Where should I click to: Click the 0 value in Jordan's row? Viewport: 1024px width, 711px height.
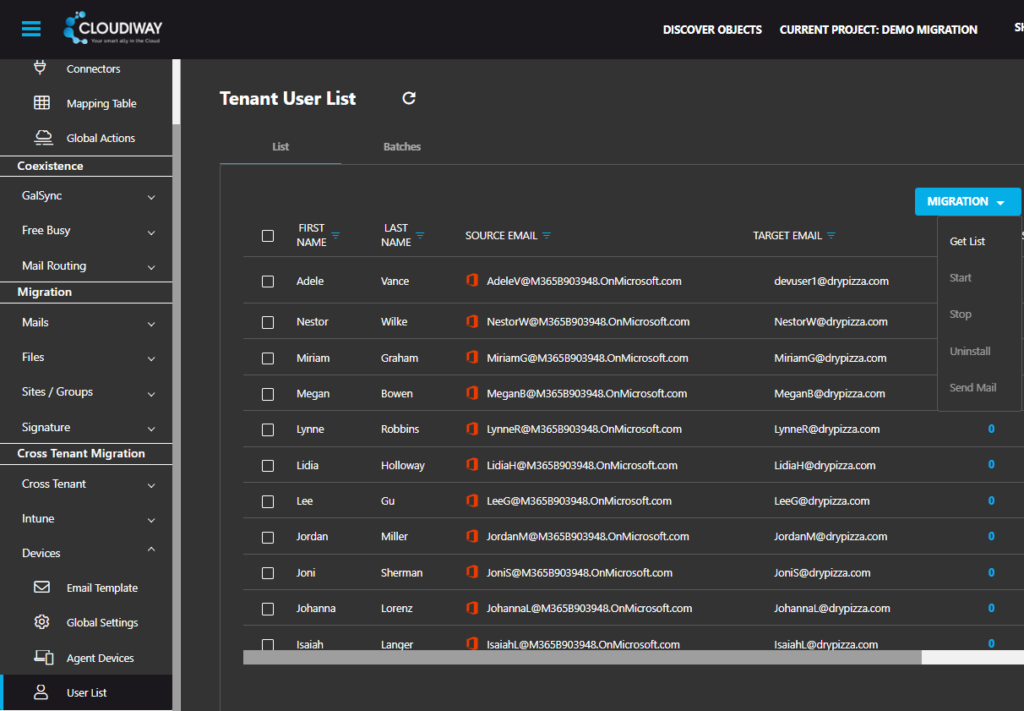(x=991, y=536)
